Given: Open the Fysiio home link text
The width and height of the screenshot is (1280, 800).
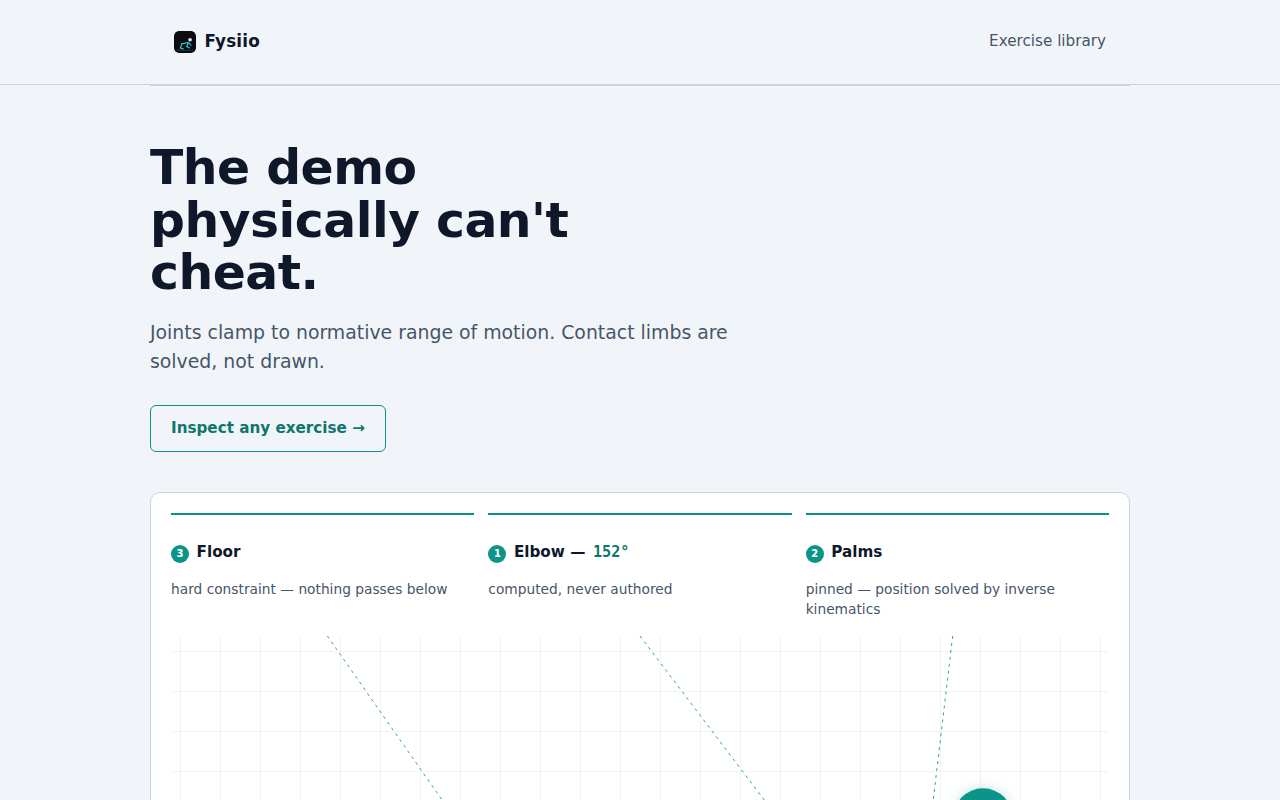Looking at the screenshot, I should pyautogui.click(x=232, y=41).
